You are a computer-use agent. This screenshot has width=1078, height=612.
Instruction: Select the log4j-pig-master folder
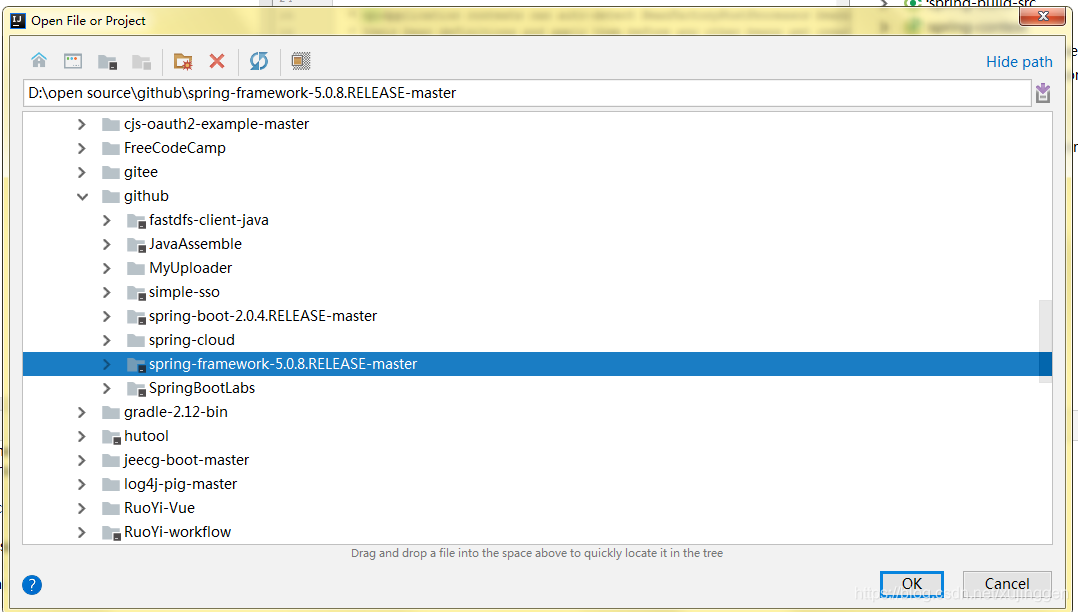click(180, 484)
